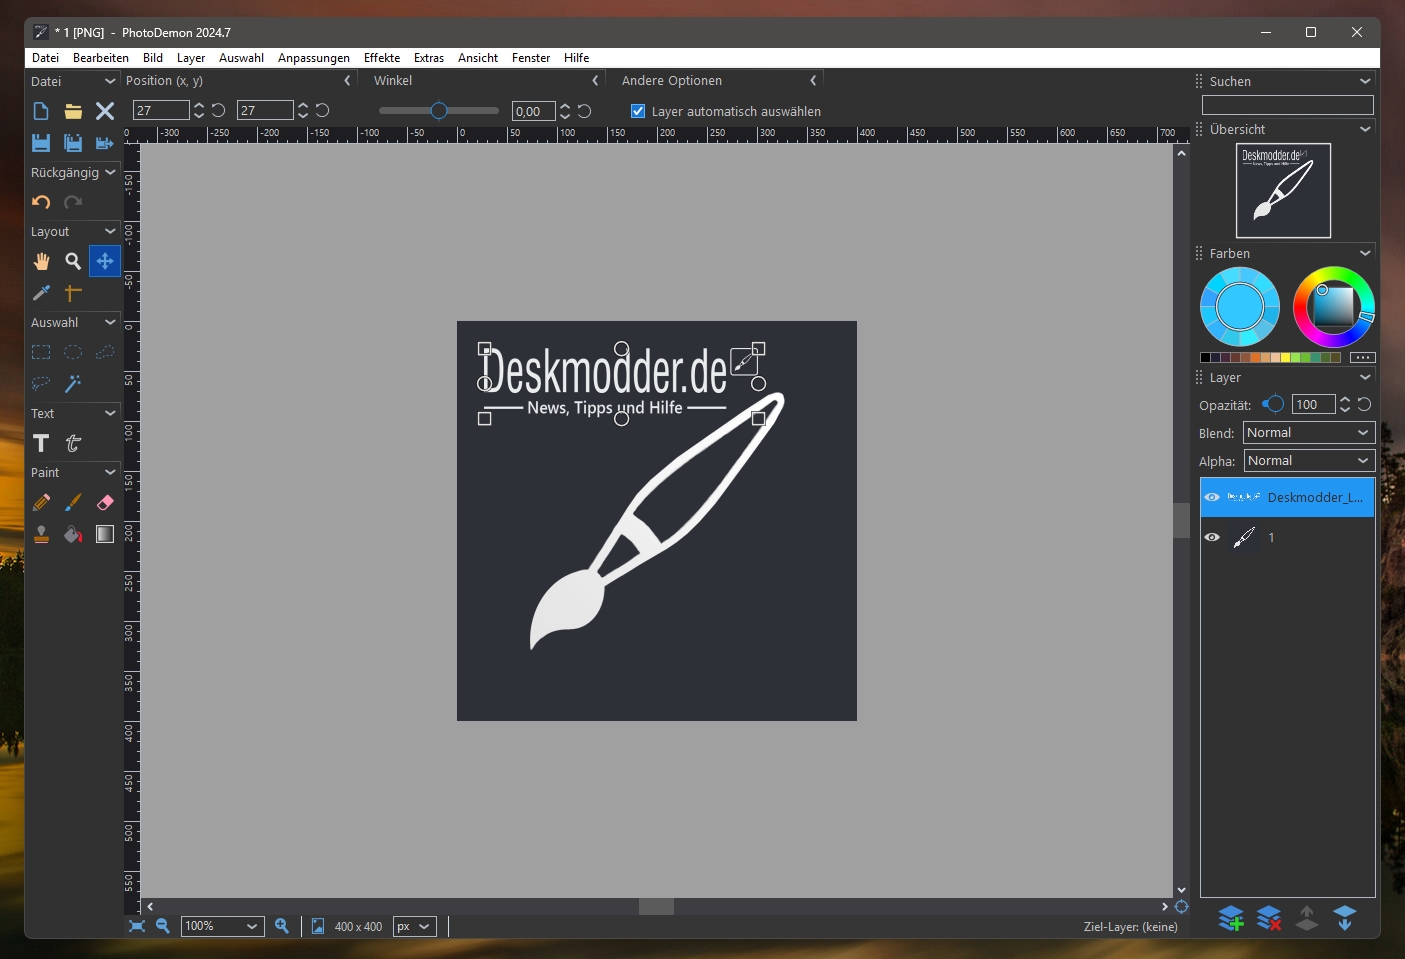Click the Zoom out icon in status bar

[162, 926]
